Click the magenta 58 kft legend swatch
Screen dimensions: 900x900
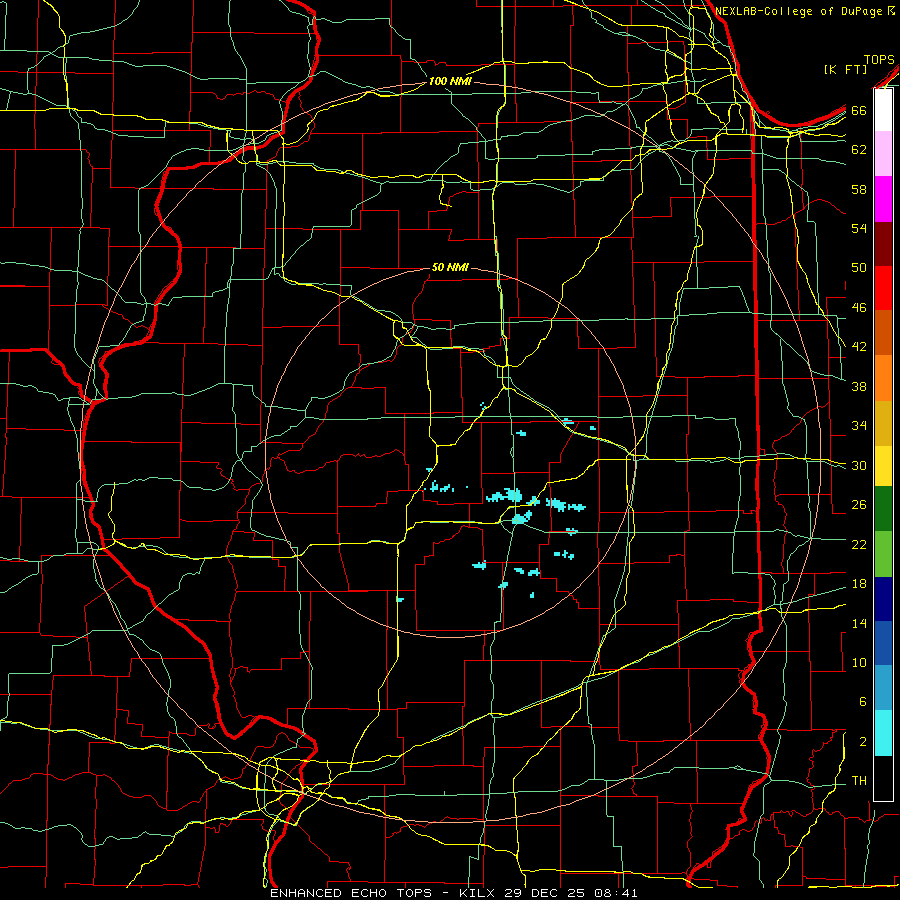883,199
